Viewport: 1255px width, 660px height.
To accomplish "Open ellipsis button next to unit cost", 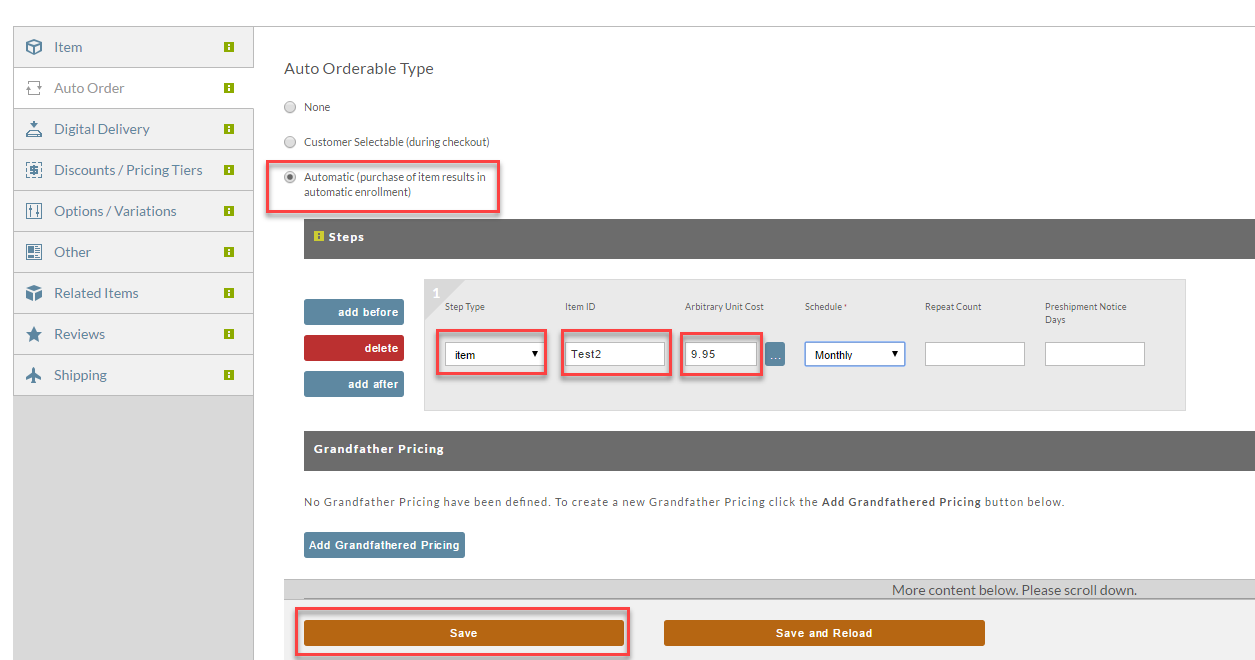I will point(775,354).
